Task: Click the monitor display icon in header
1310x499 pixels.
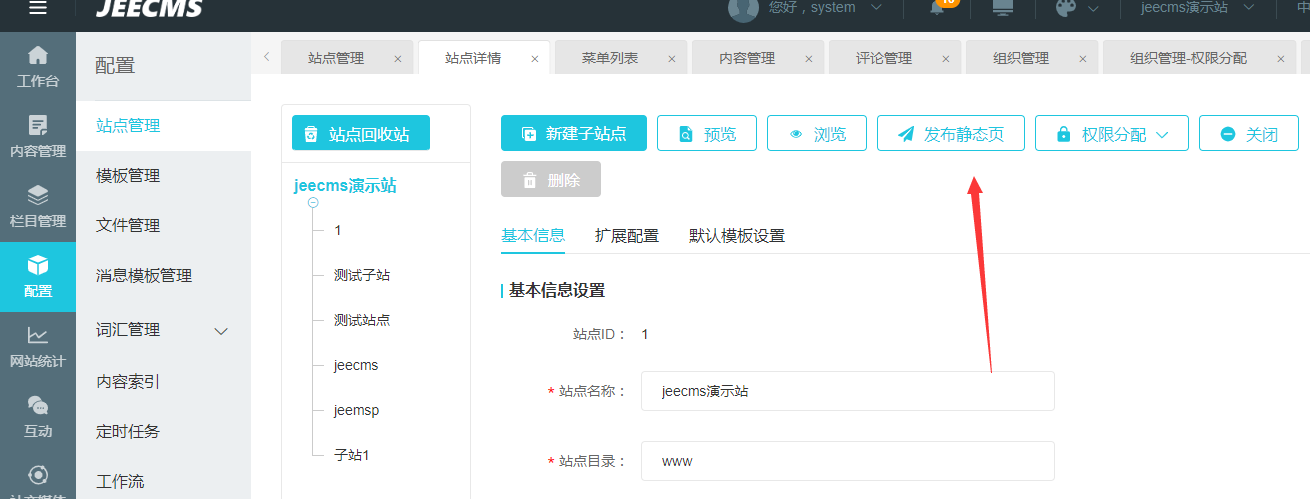Action: pyautogui.click(x=1002, y=8)
